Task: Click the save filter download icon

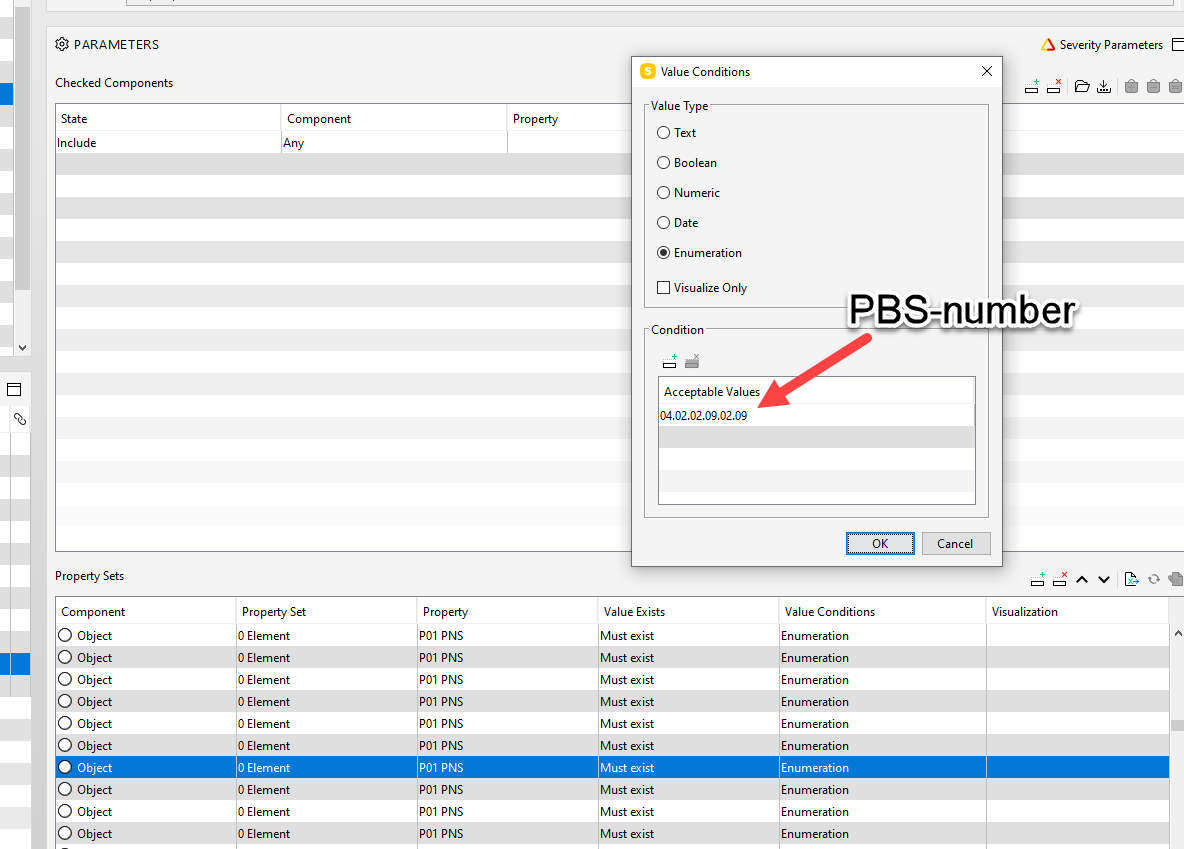Action: point(1104,86)
